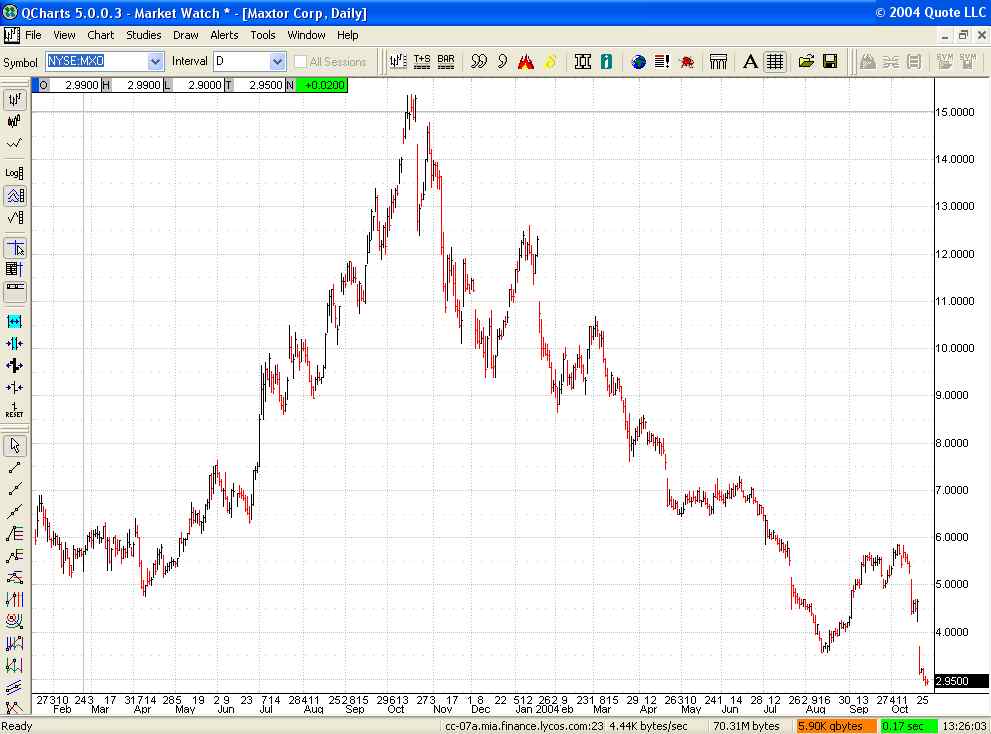Screen dimensions: 991x734
Task: Open the Window menu
Action: (x=307, y=35)
